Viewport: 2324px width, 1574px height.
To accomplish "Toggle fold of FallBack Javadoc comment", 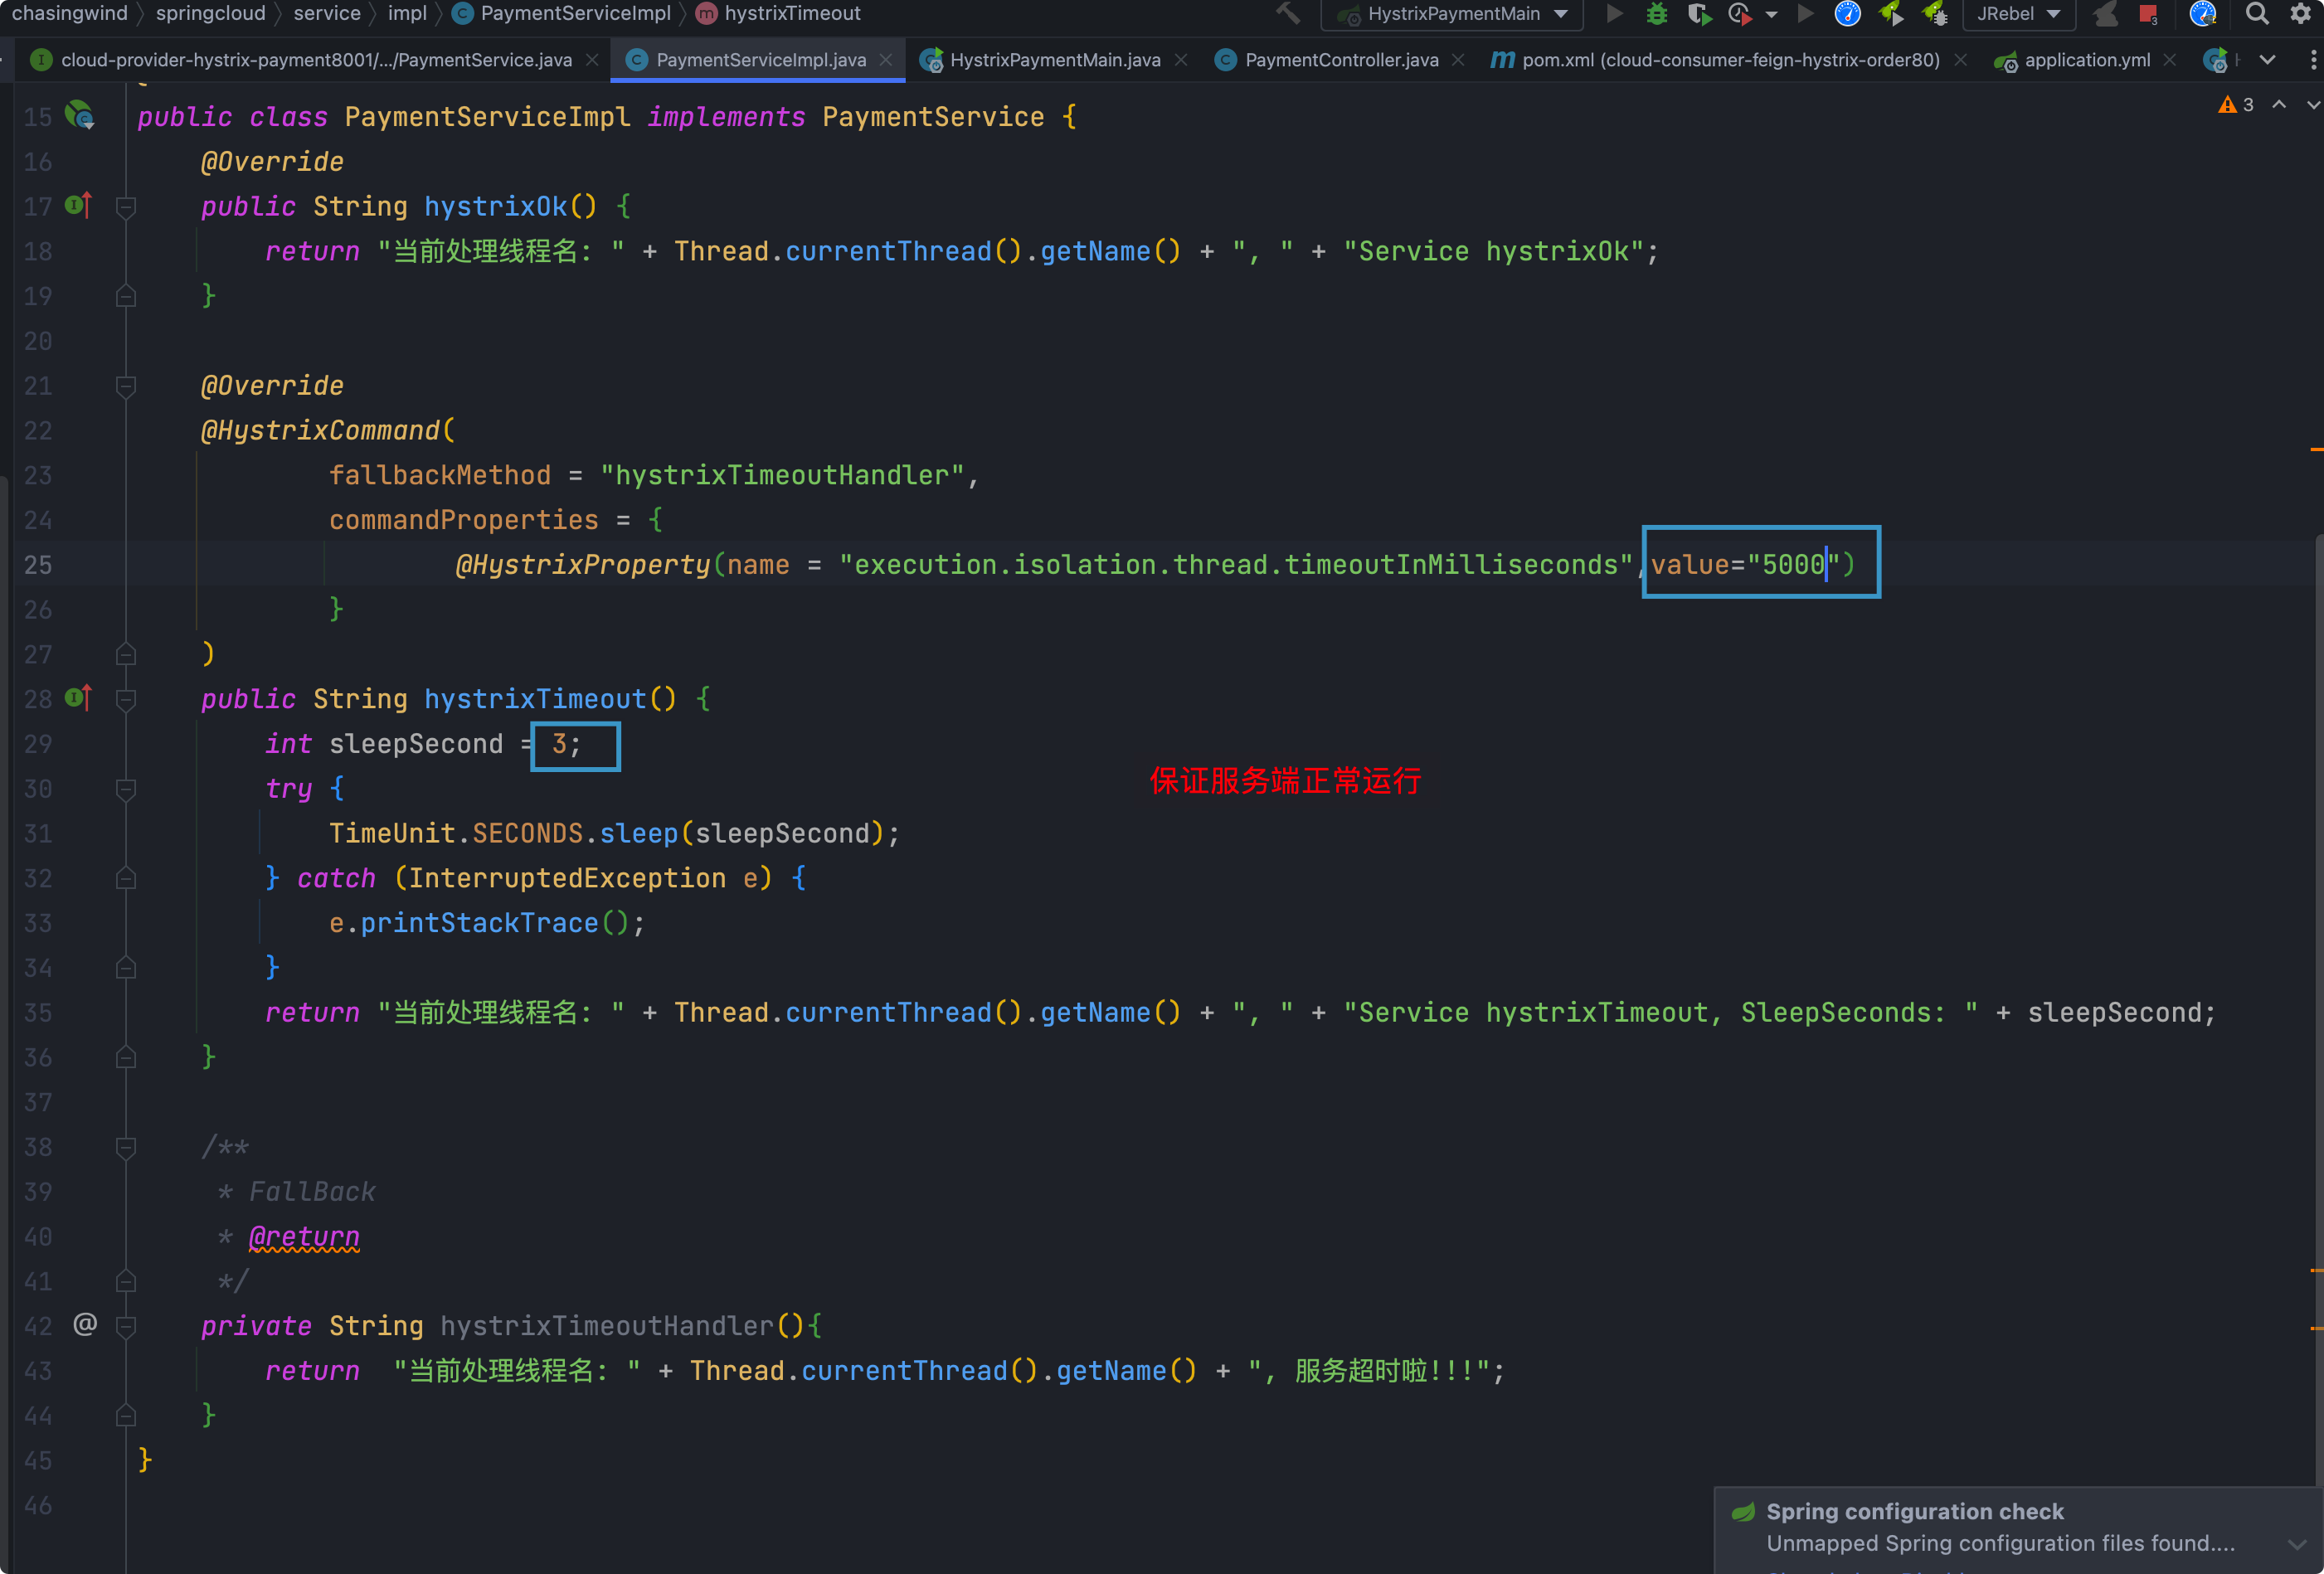I will pyautogui.click(x=126, y=1147).
